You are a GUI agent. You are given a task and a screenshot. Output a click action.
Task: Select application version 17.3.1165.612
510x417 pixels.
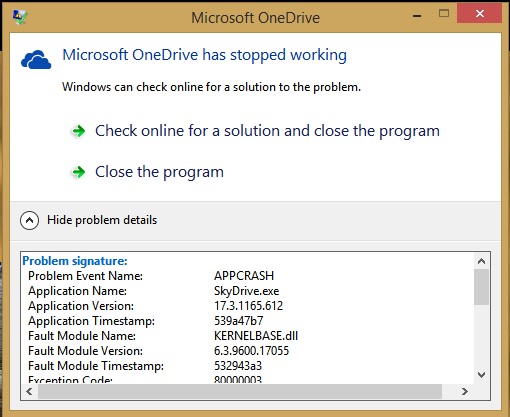tap(248, 306)
